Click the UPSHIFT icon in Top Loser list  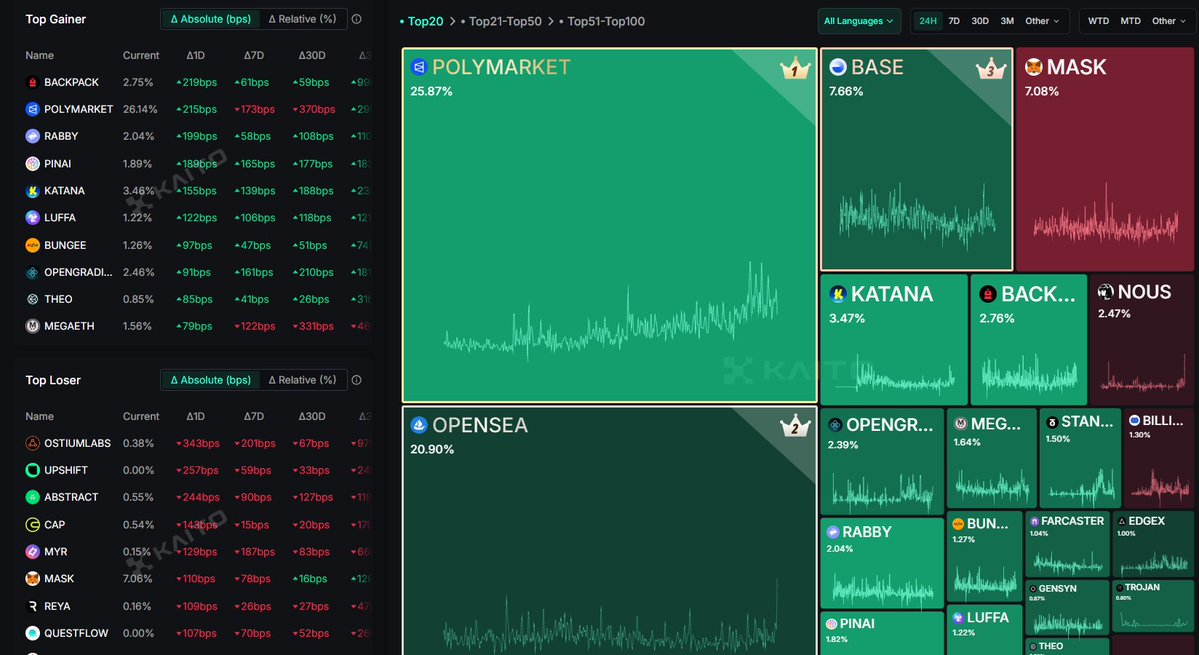(x=32, y=470)
